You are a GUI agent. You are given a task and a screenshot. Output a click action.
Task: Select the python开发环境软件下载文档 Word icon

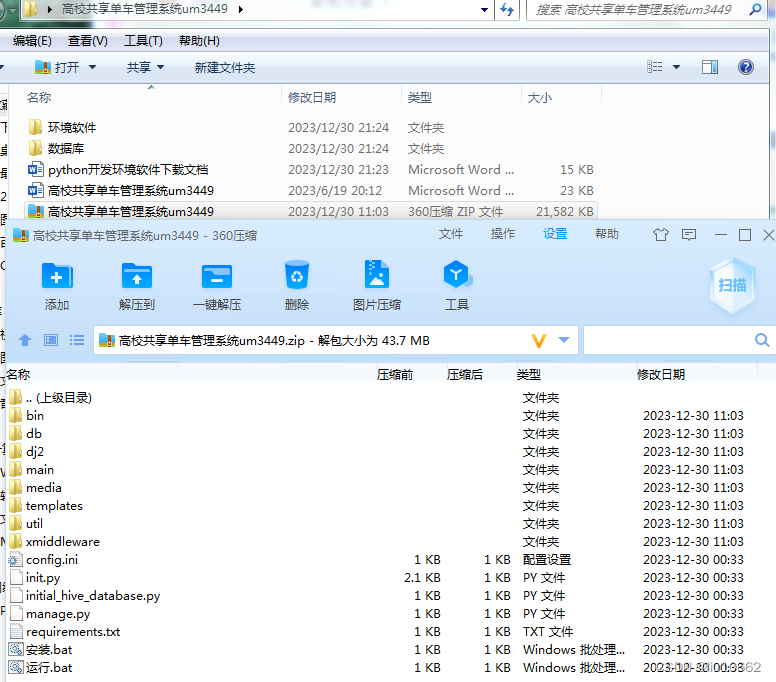pyautogui.click(x=35, y=170)
